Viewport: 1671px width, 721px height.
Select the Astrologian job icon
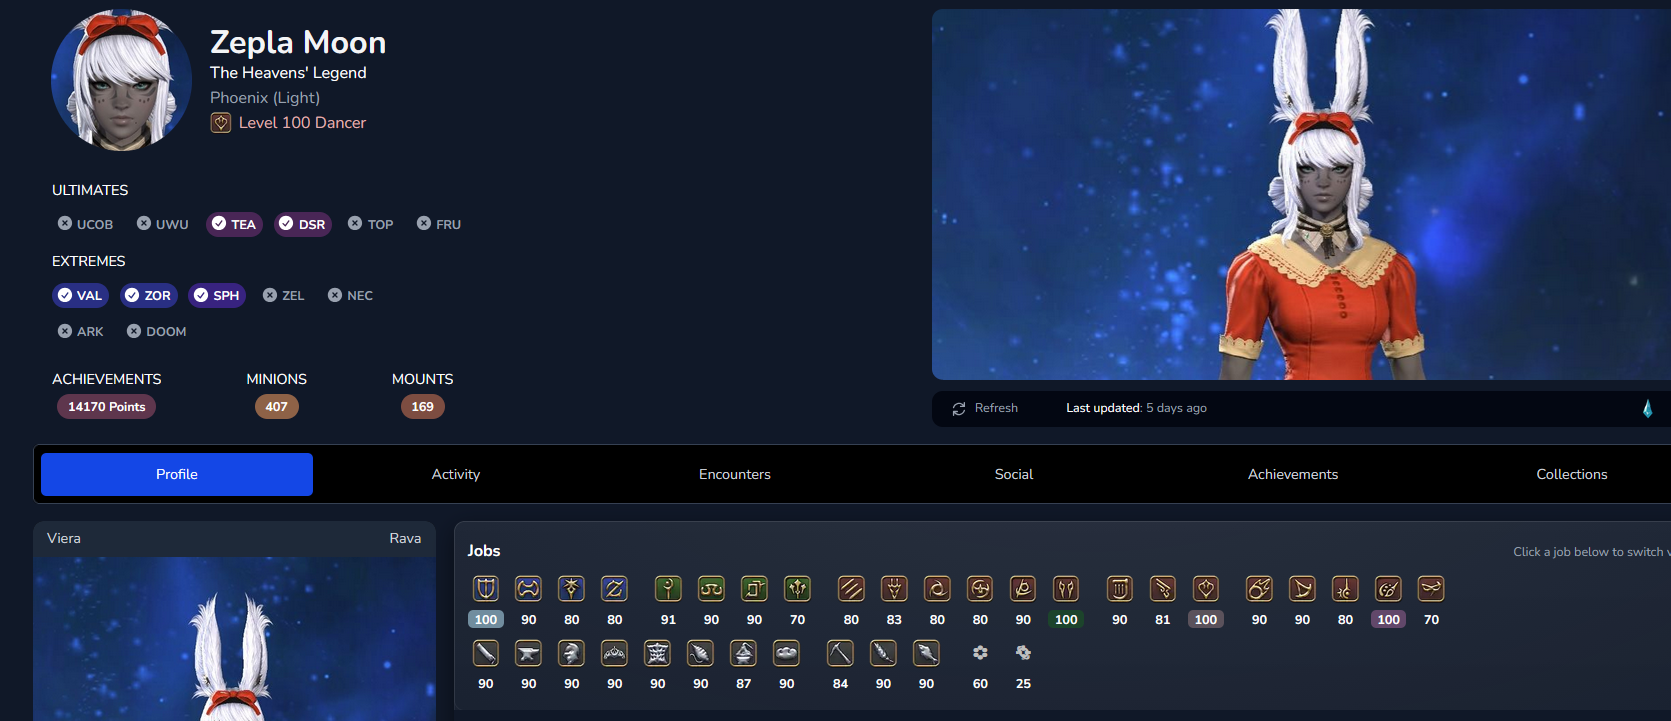tap(754, 588)
